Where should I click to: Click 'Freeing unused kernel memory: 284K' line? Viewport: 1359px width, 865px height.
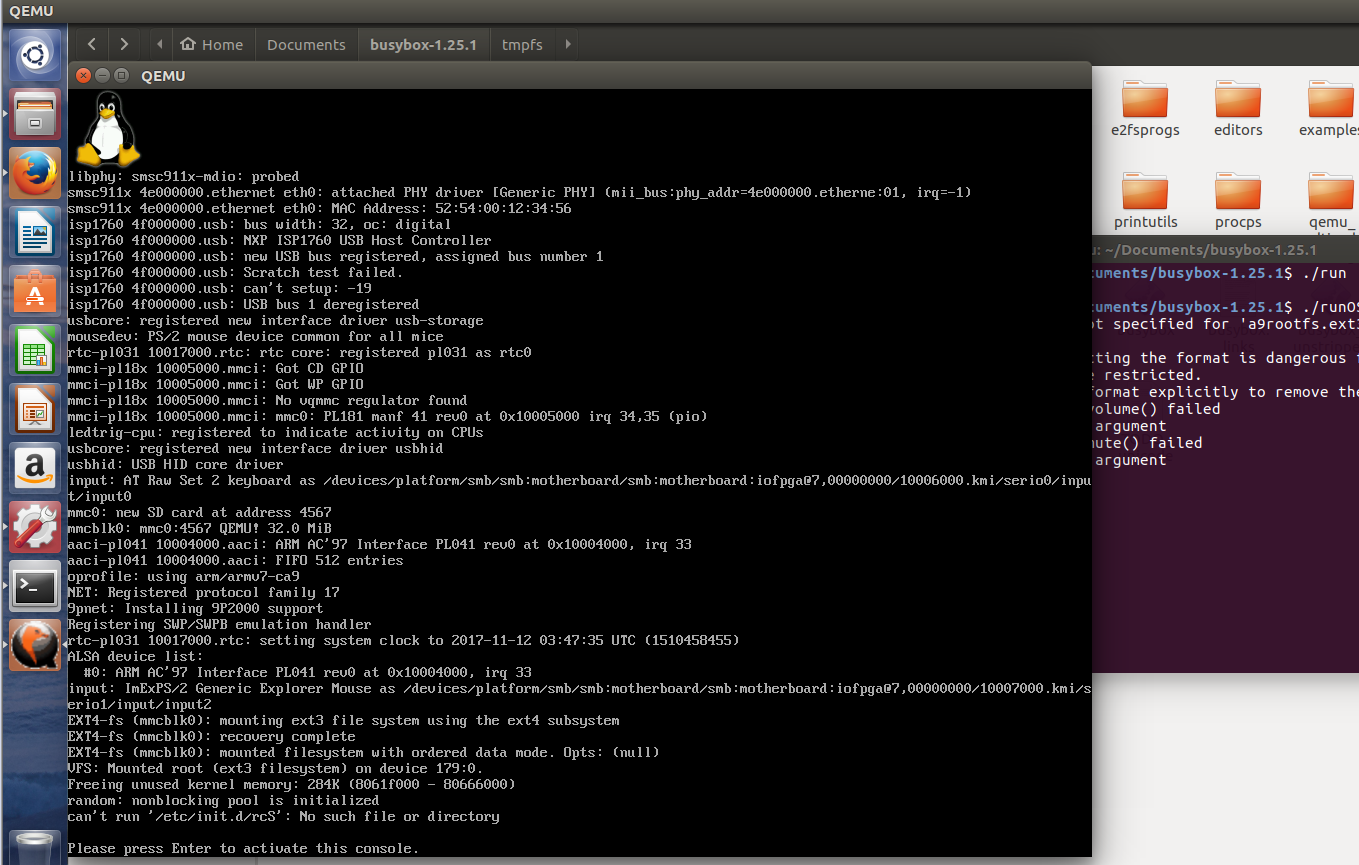291,784
